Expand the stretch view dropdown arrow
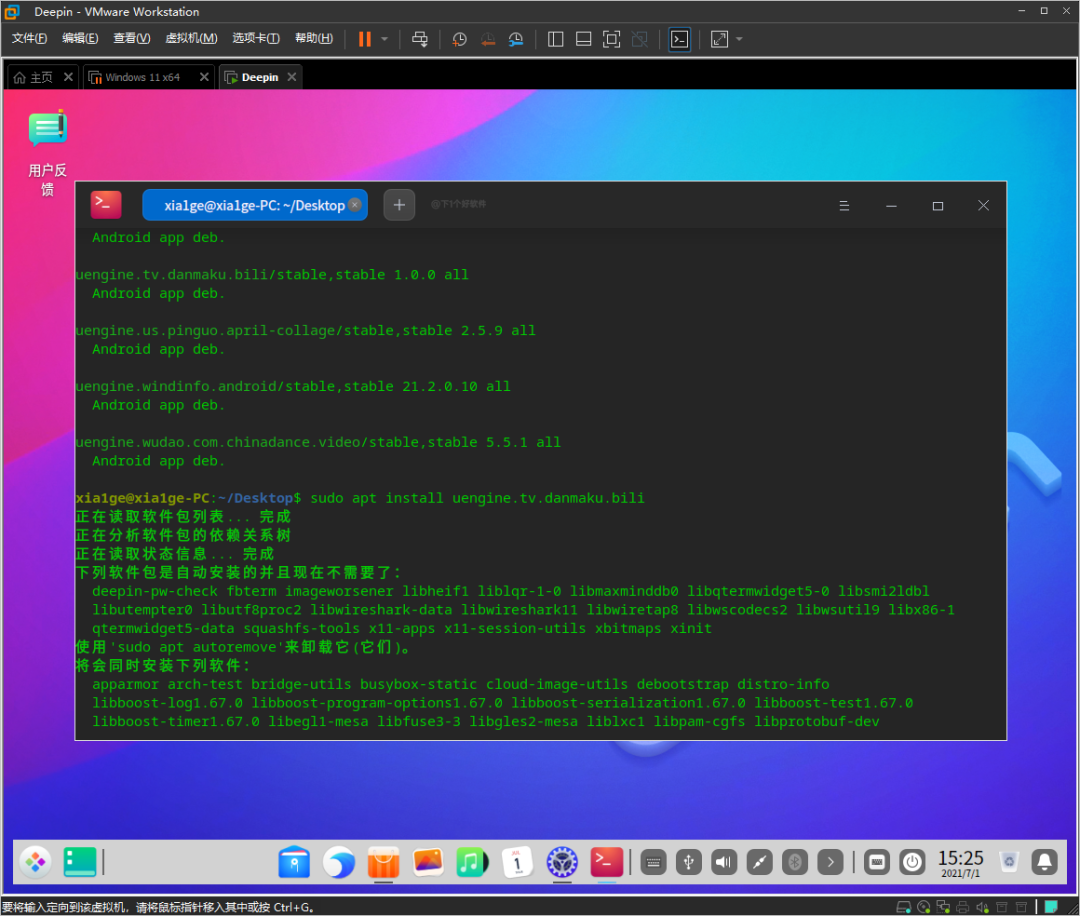 (739, 39)
